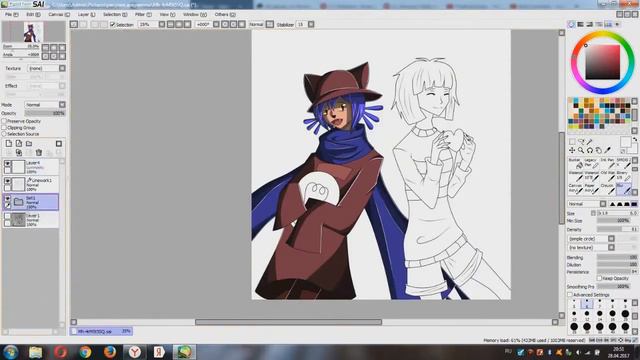Screen dimensions: 640x360
Task: Delete the selected layer with trash icon
Action: [x=39, y=153]
